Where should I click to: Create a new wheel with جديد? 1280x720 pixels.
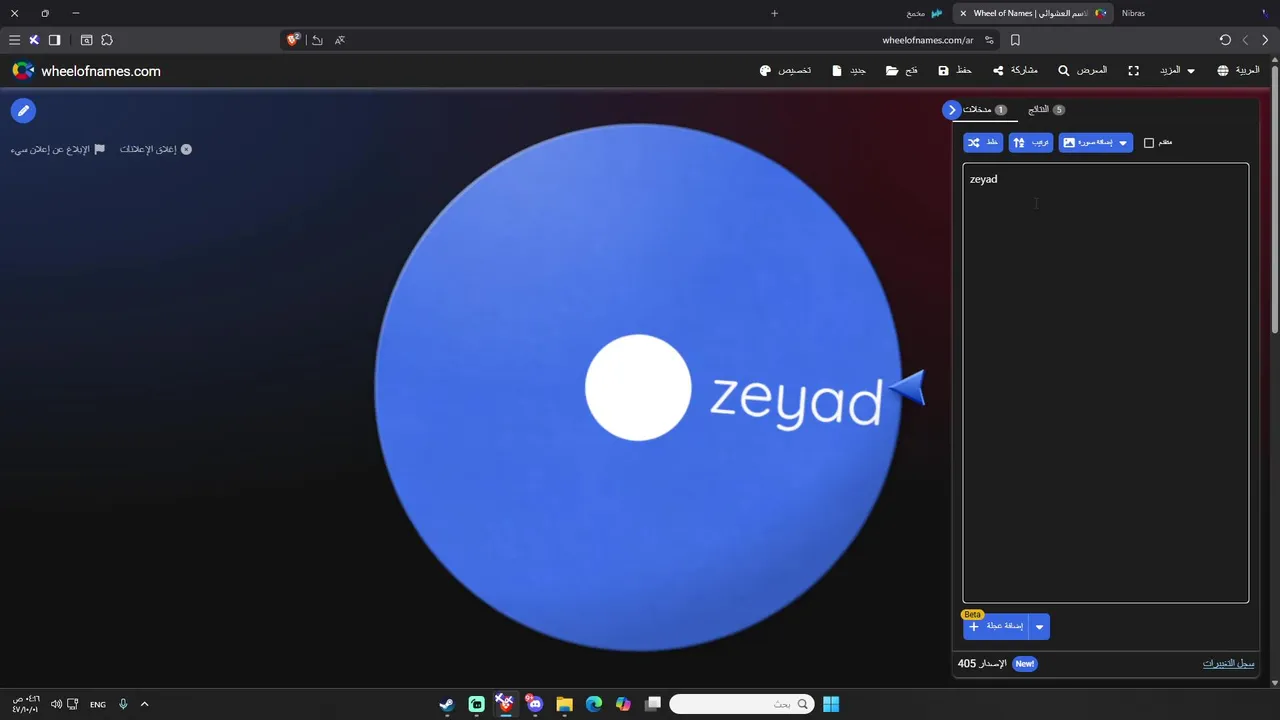849,71
